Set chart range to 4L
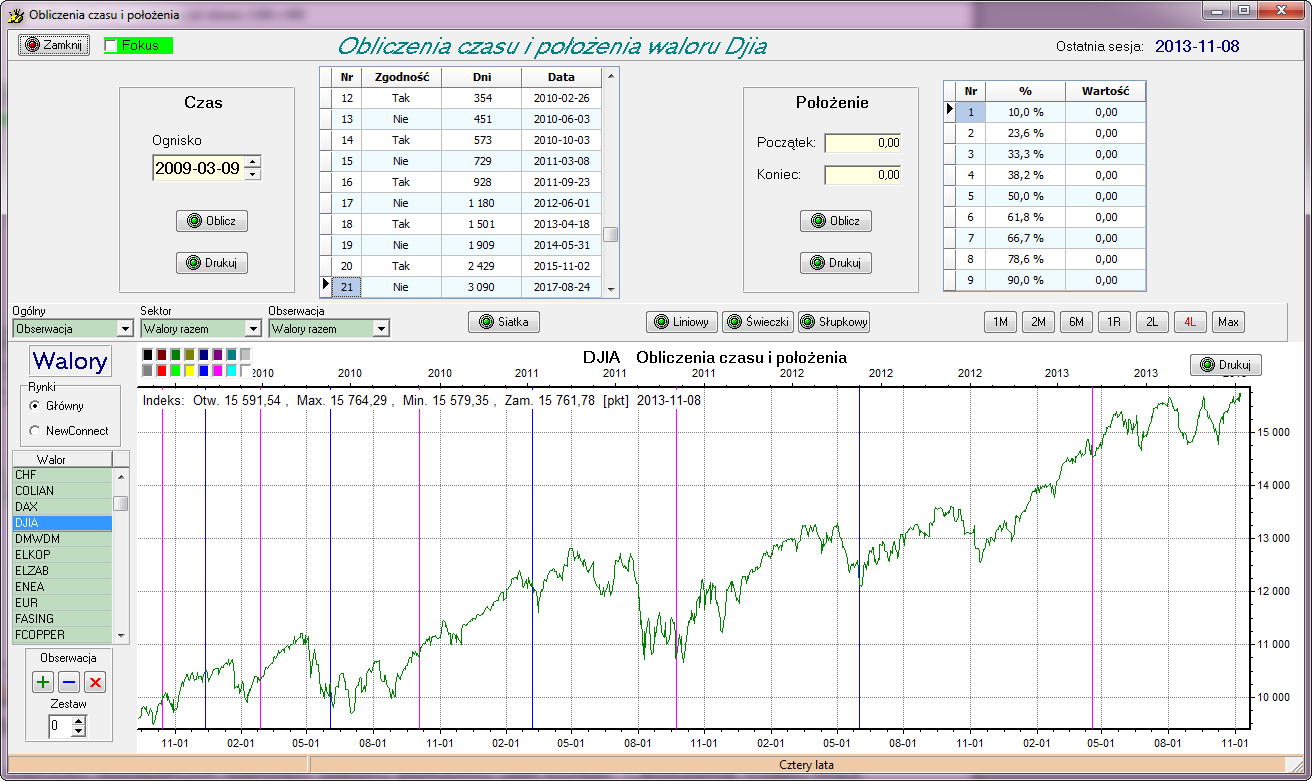The image size is (1312, 781). 1191,322
